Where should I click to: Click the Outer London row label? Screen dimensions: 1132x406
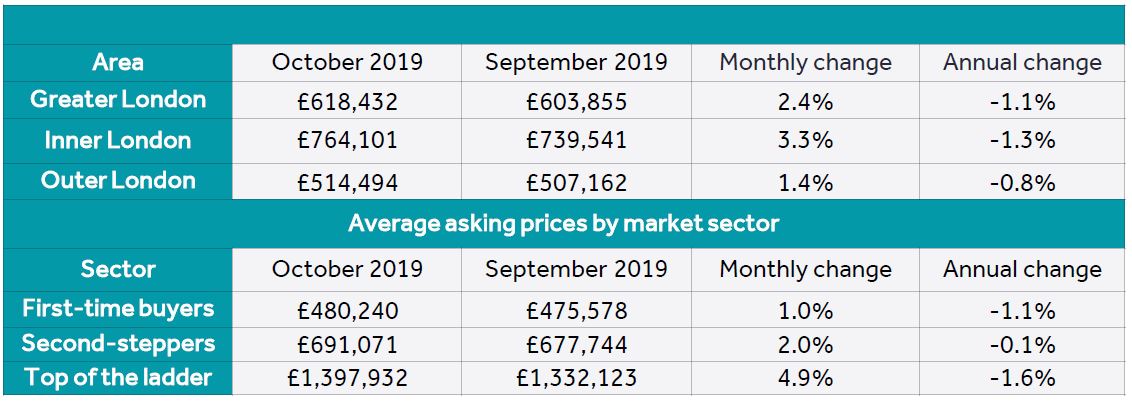tap(118, 181)
